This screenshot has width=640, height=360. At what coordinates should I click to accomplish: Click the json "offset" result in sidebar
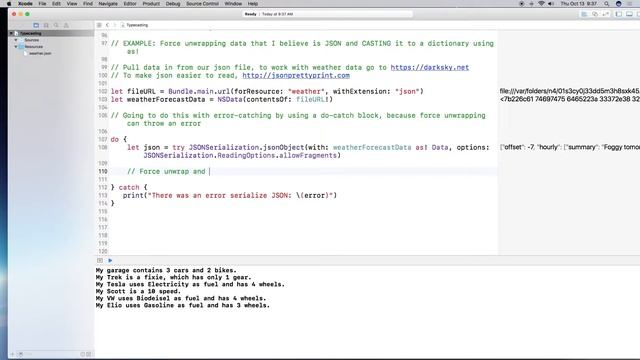click(x=569, y=147)
